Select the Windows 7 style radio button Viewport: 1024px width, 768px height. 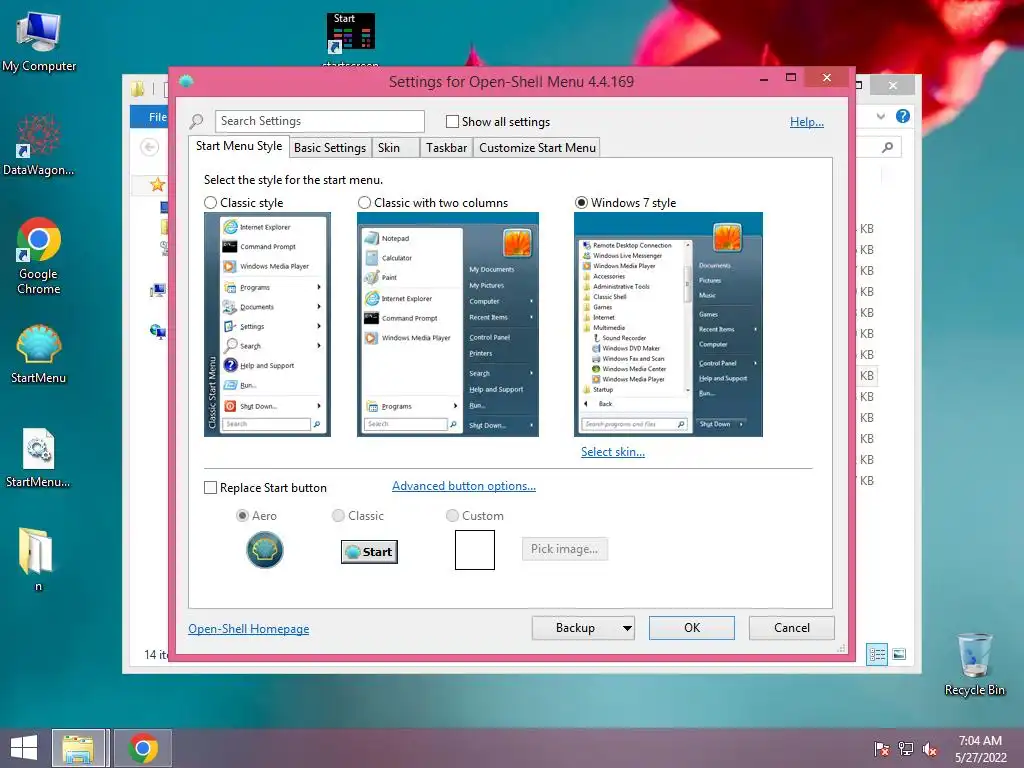coord(581,202)
